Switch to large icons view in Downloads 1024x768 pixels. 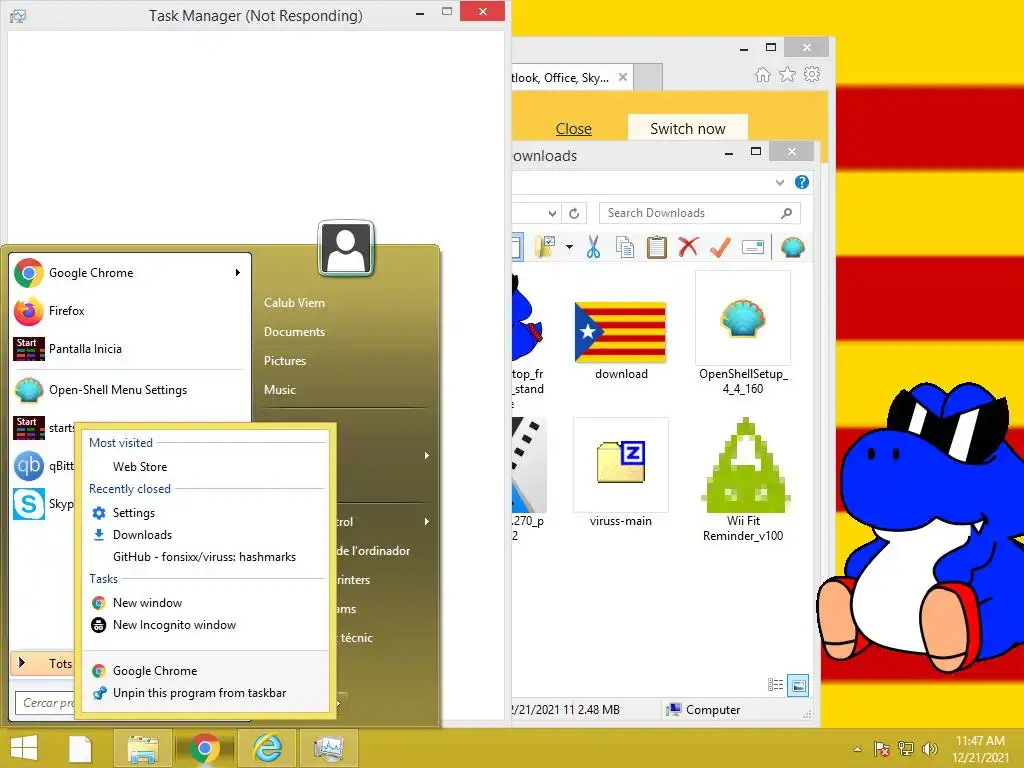798,685
